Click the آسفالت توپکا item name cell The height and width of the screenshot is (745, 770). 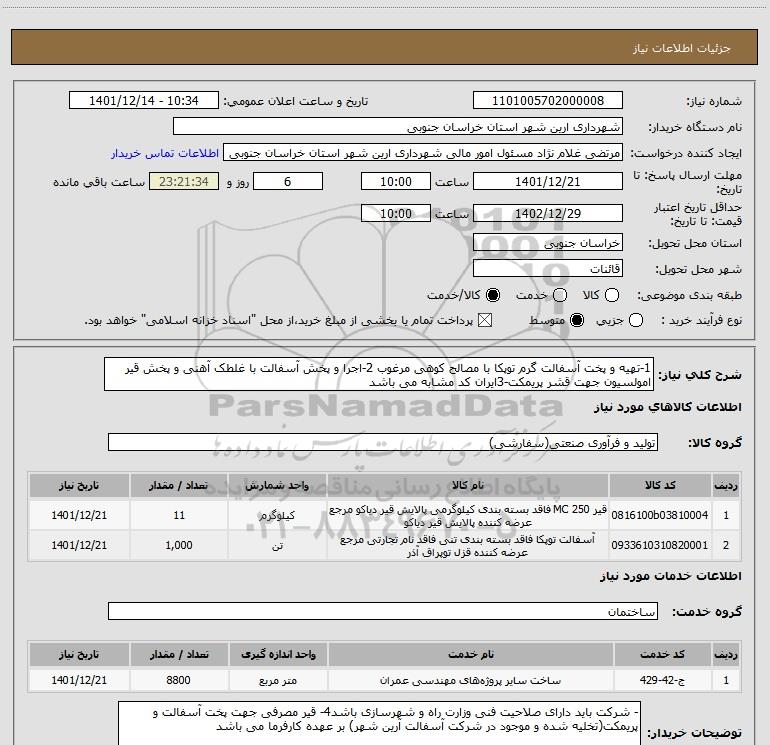468,545
